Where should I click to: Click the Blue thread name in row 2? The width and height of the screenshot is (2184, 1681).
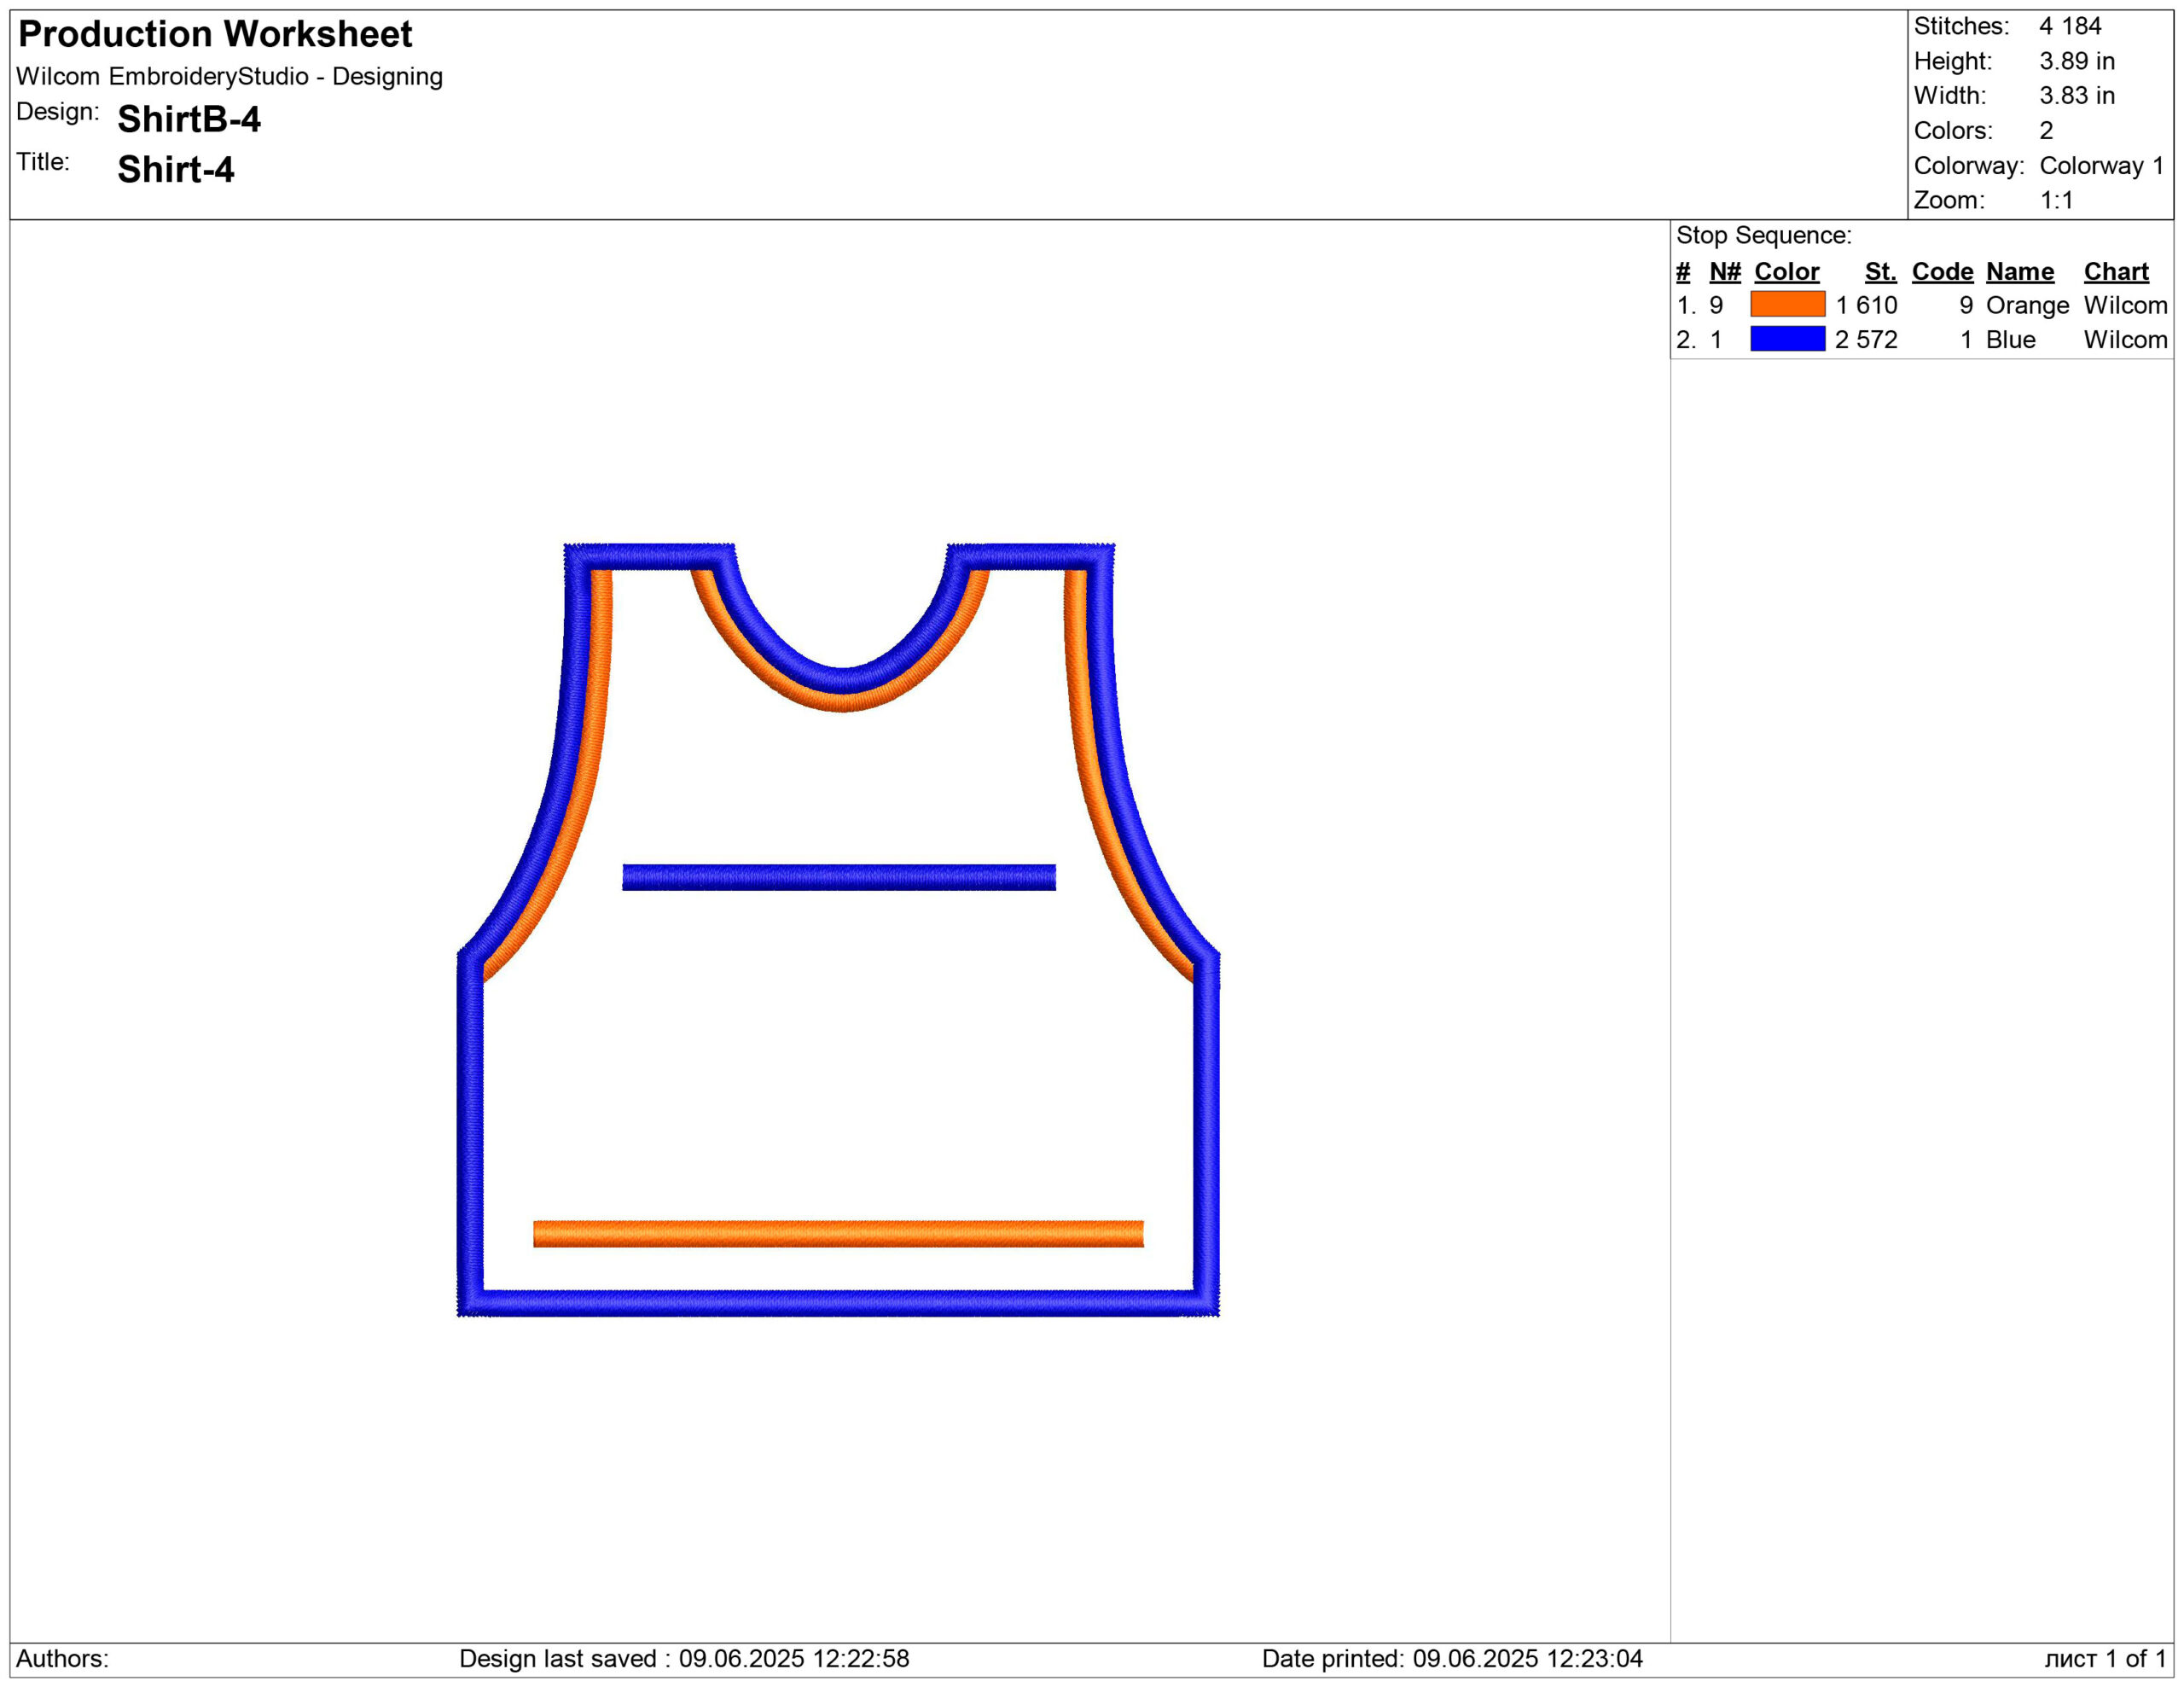tap(2010, 340)
